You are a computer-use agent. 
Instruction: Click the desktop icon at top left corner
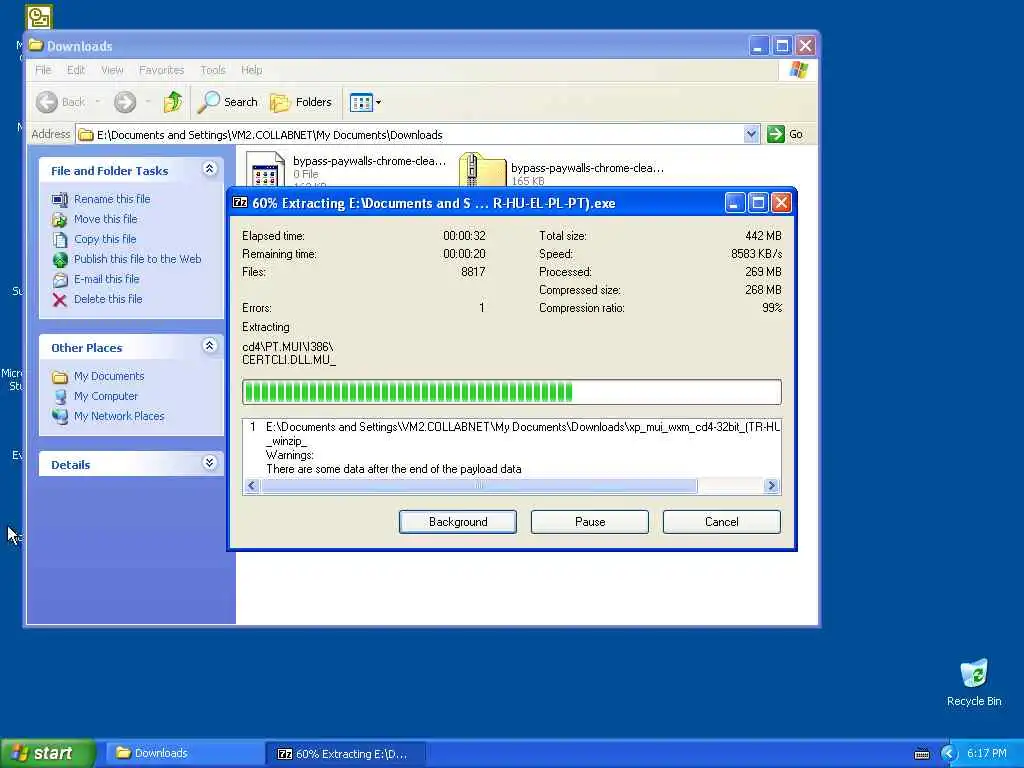click(x=39, y=16)
